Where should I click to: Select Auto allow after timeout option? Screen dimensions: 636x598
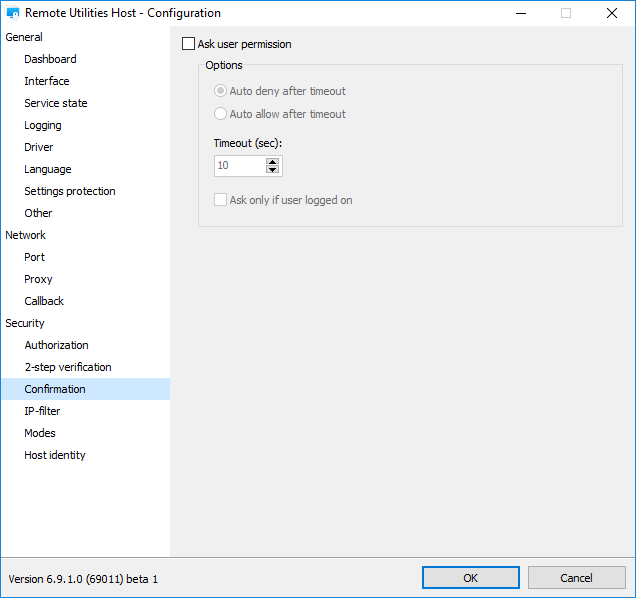tap(221, 114)
